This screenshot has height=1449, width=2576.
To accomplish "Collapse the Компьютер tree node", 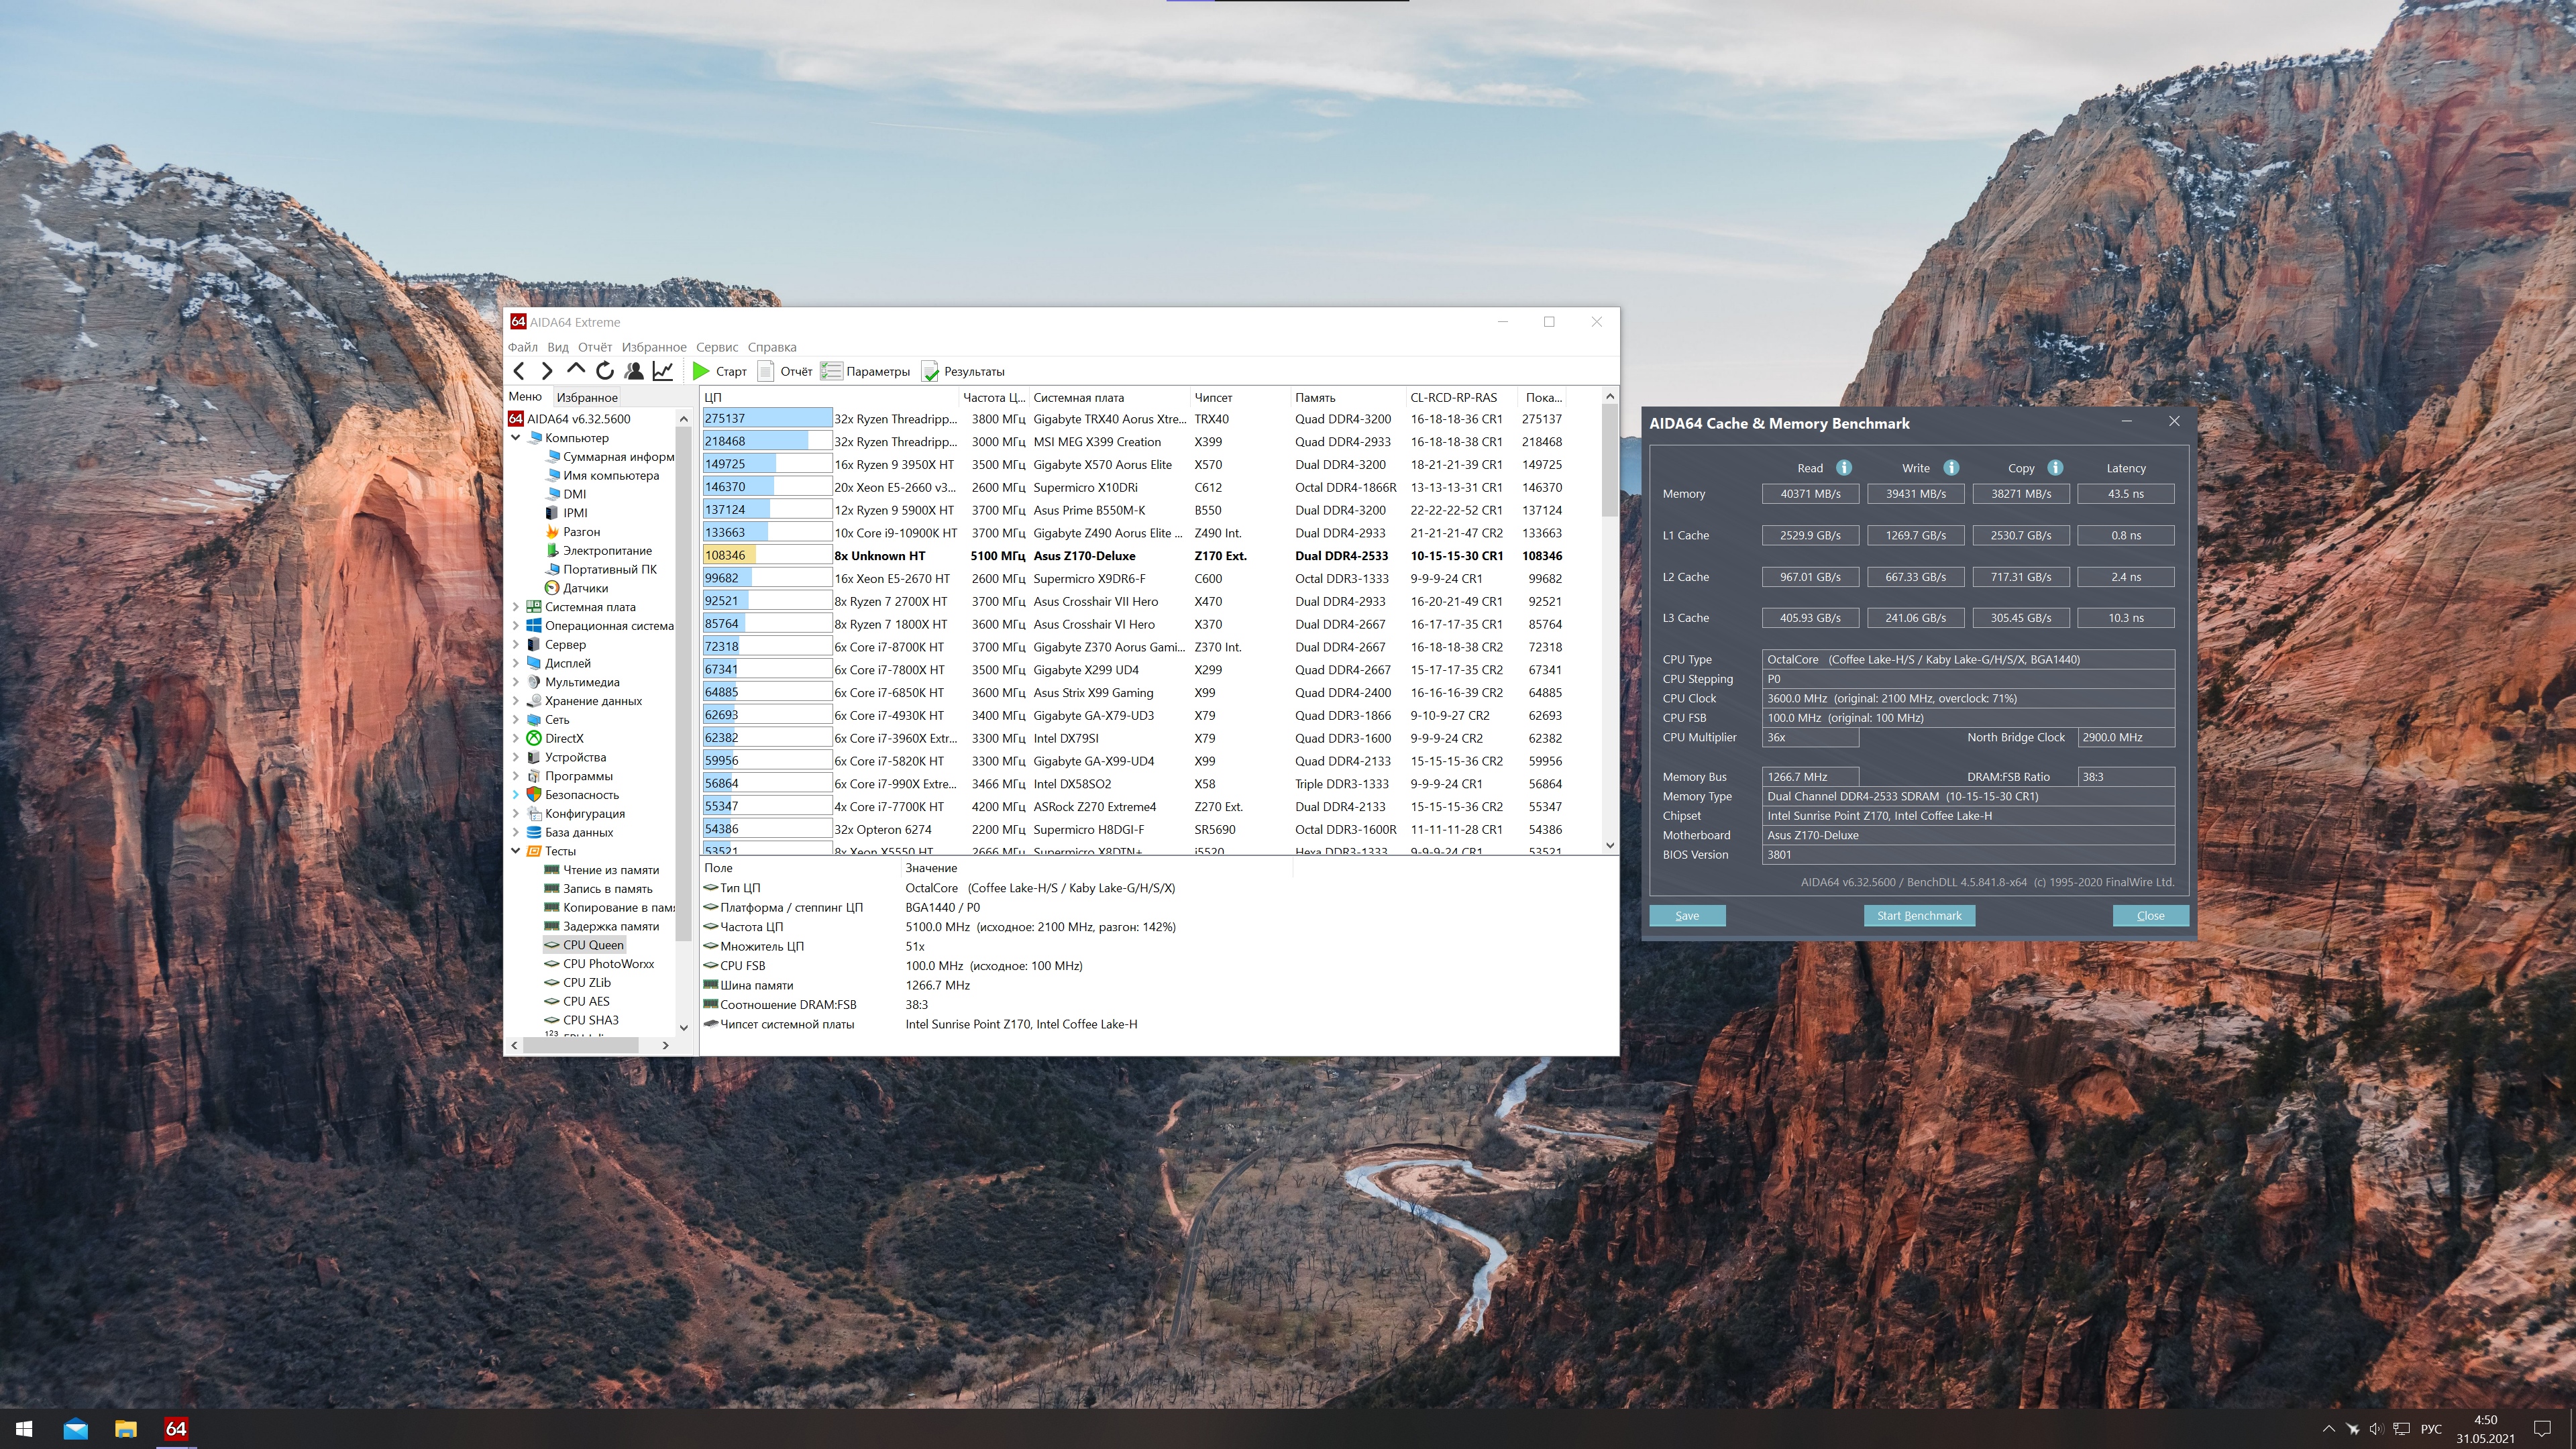I will tap(516, 438).
